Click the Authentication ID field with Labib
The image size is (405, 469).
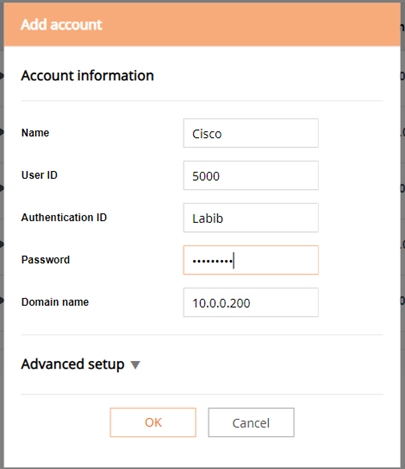point(251,218)
